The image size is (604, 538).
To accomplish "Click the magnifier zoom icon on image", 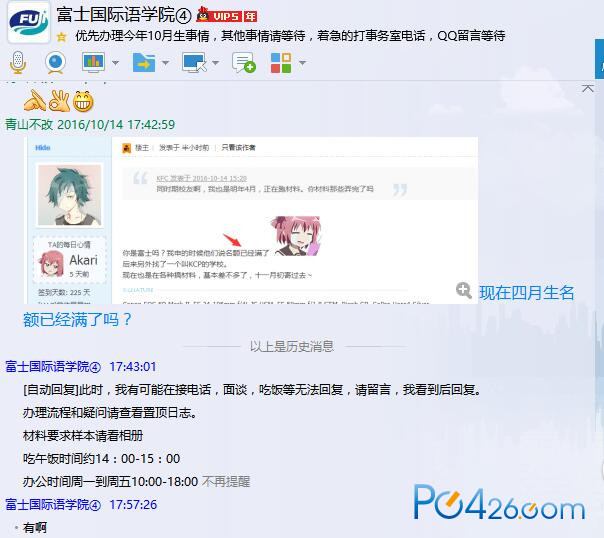I will (463, 290).
